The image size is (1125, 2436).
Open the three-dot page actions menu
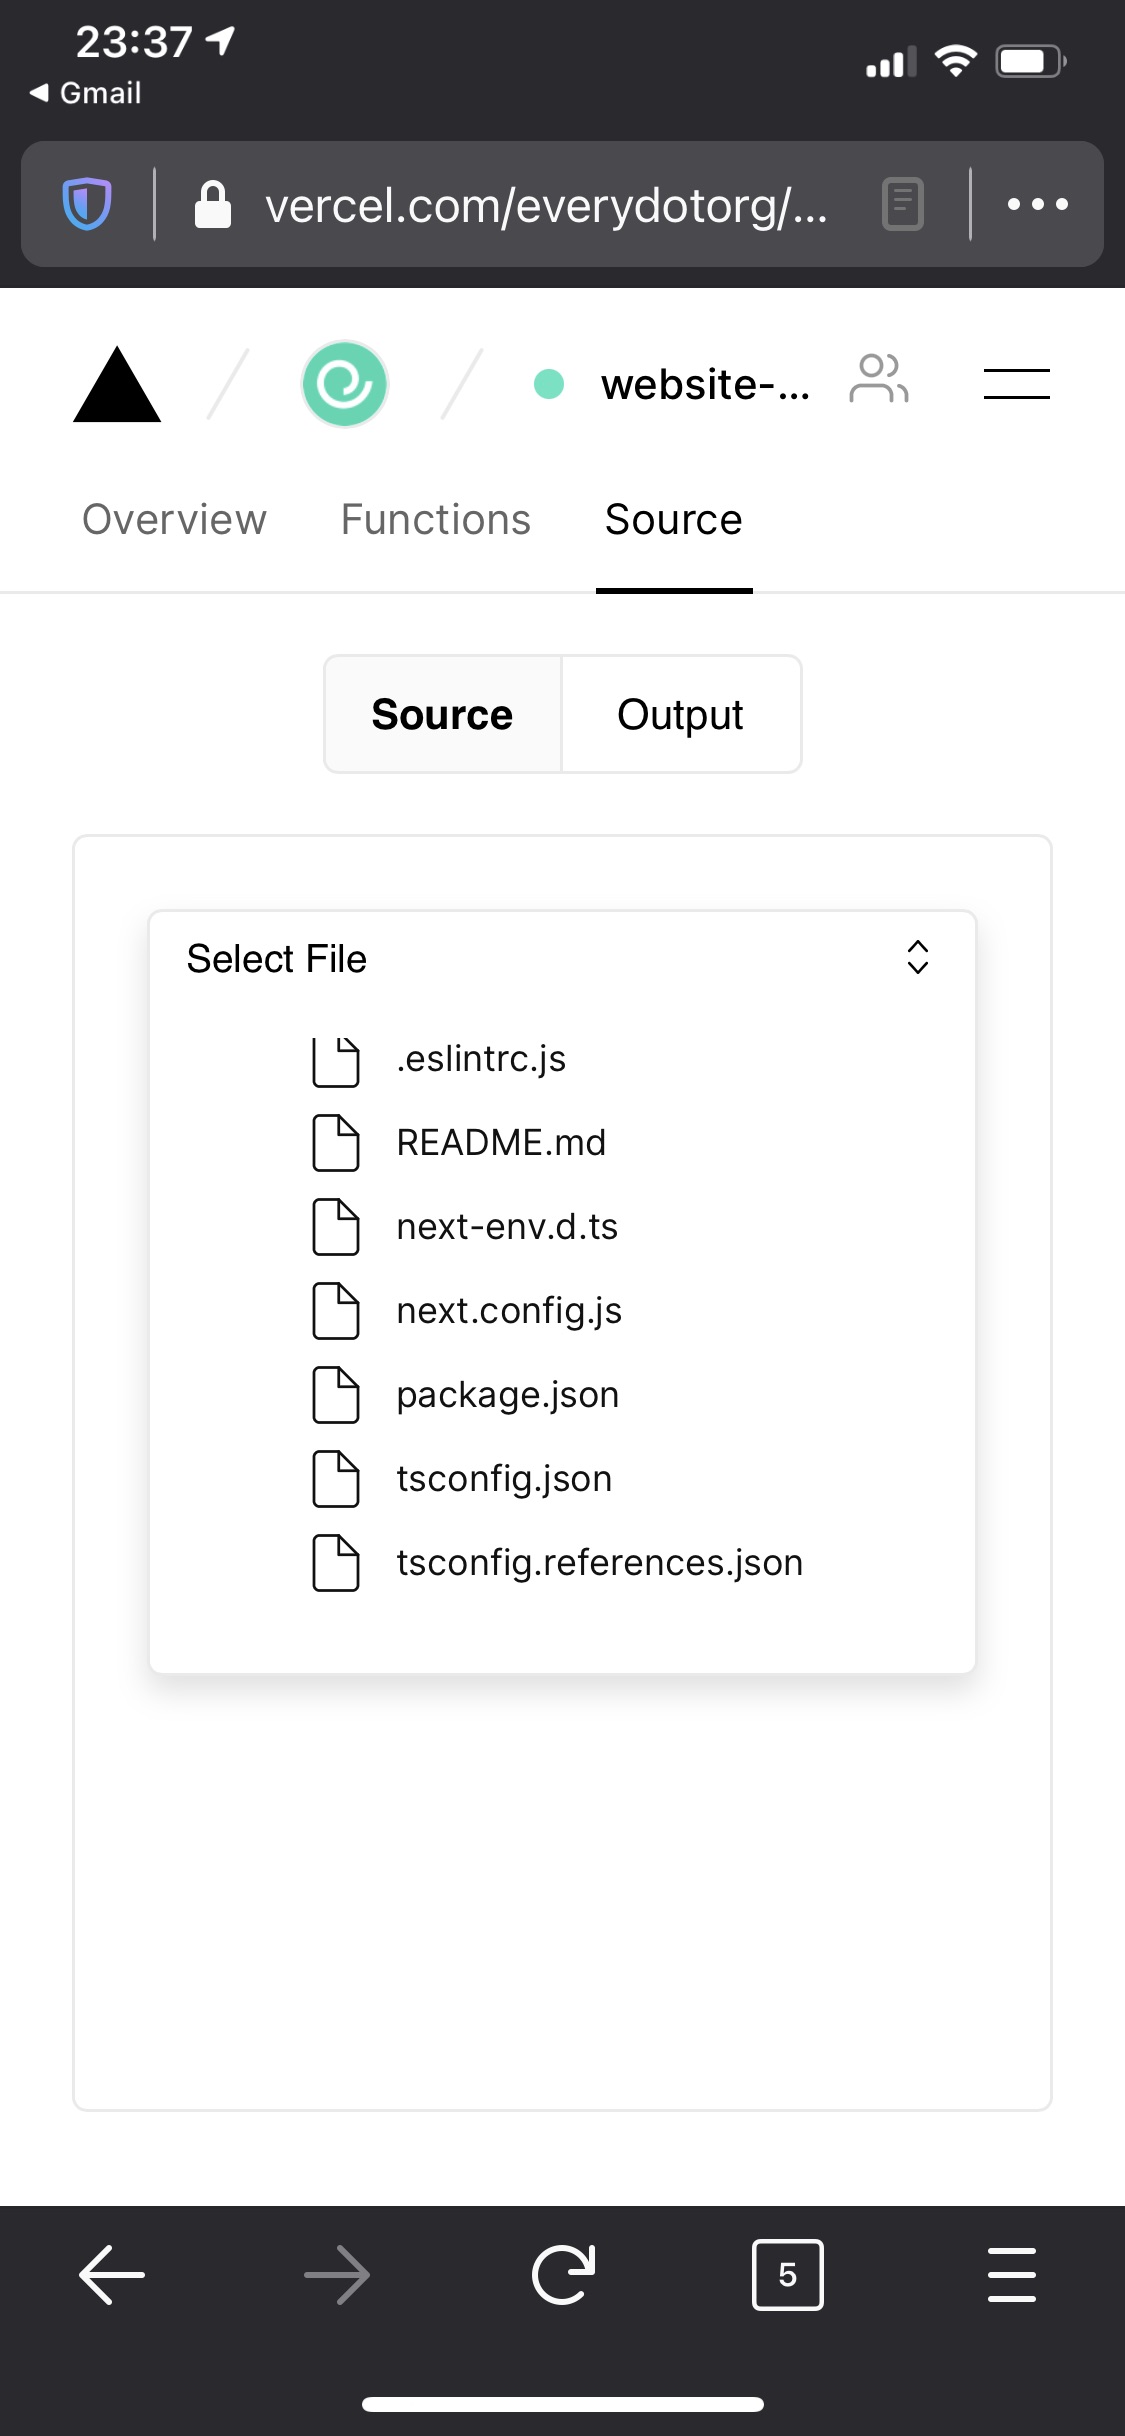[1038, 204]
